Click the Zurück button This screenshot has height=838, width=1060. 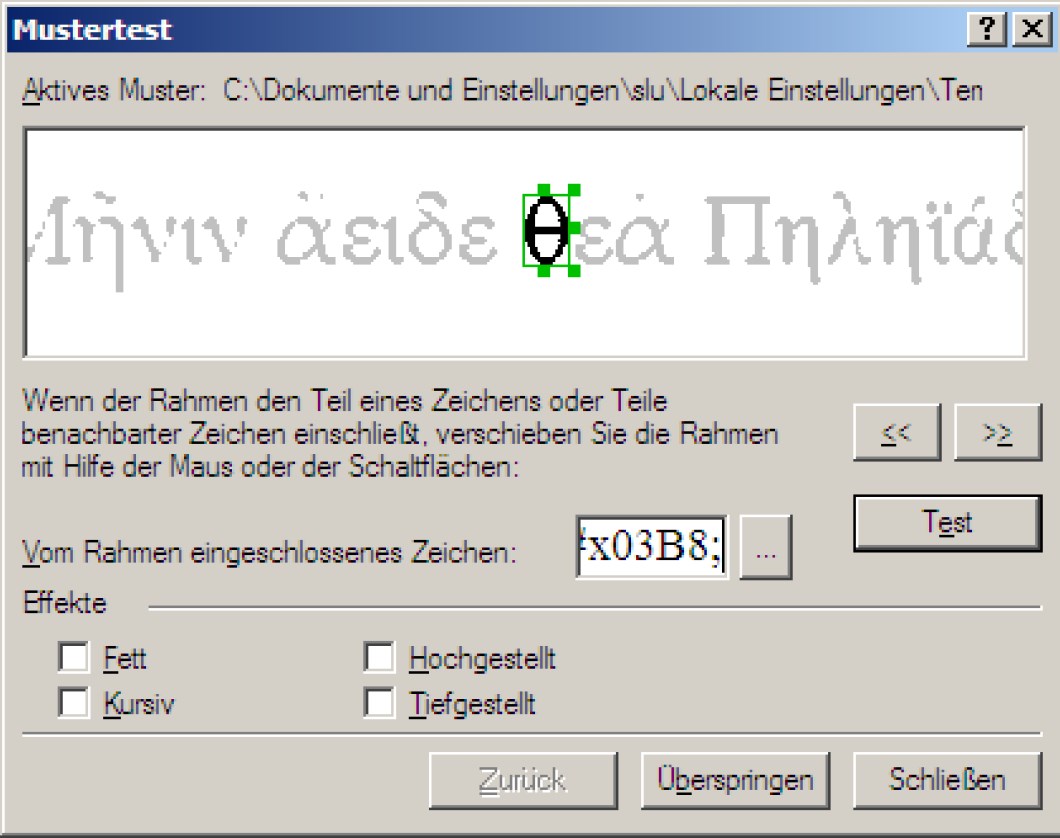[523, 781]
